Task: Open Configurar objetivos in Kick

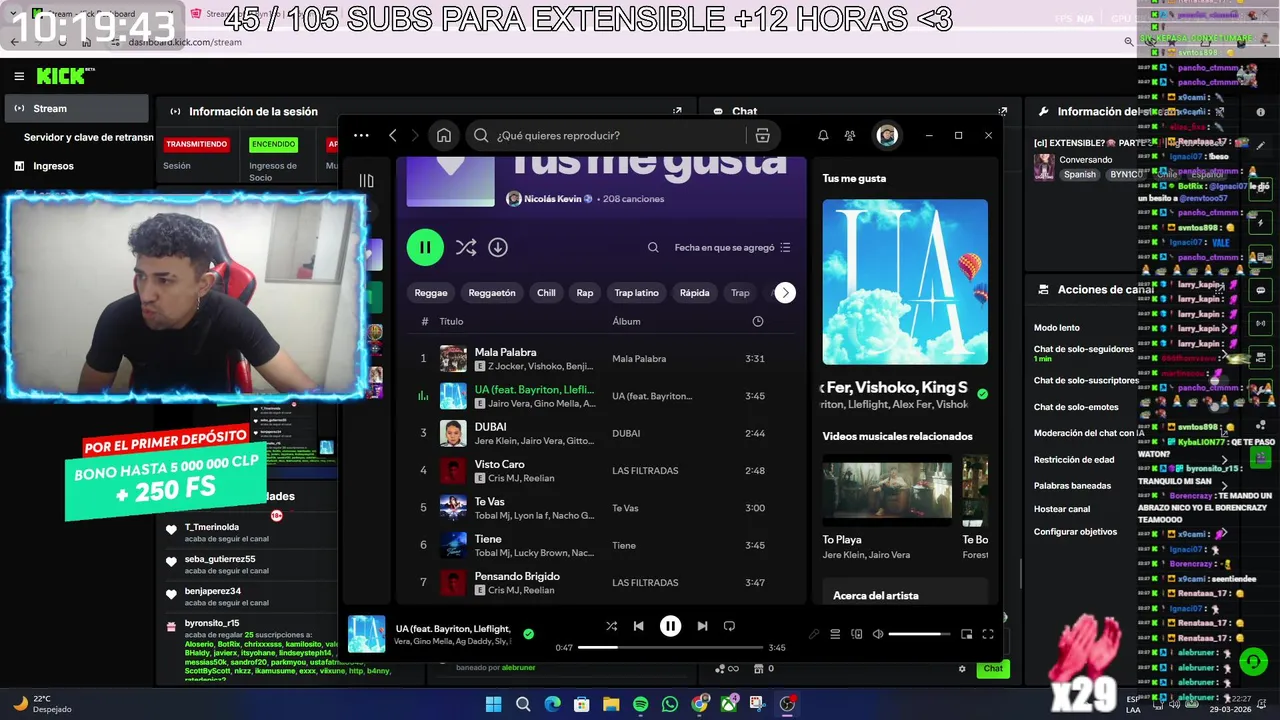Action: click(1075, 532)
